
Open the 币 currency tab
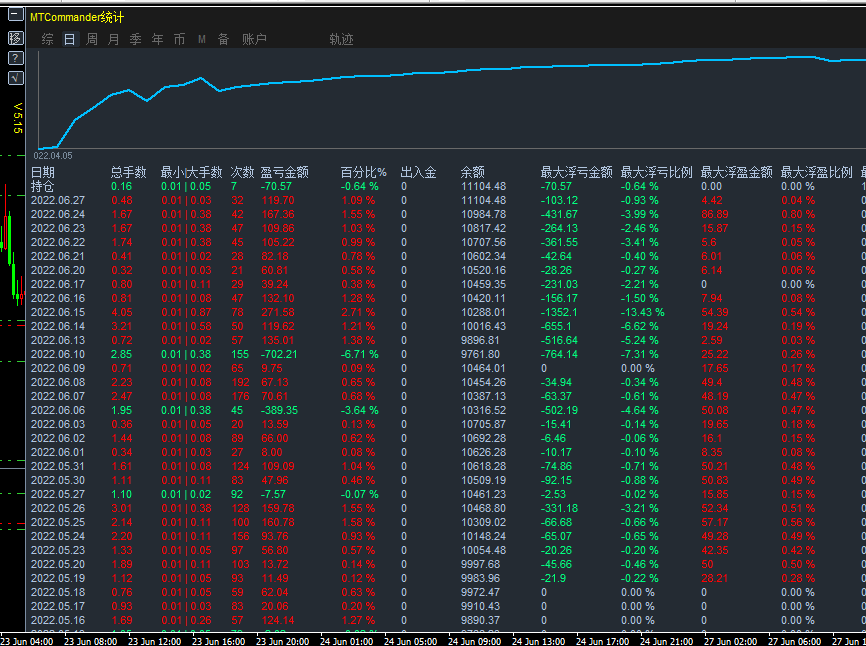click(x=179, y=40)
